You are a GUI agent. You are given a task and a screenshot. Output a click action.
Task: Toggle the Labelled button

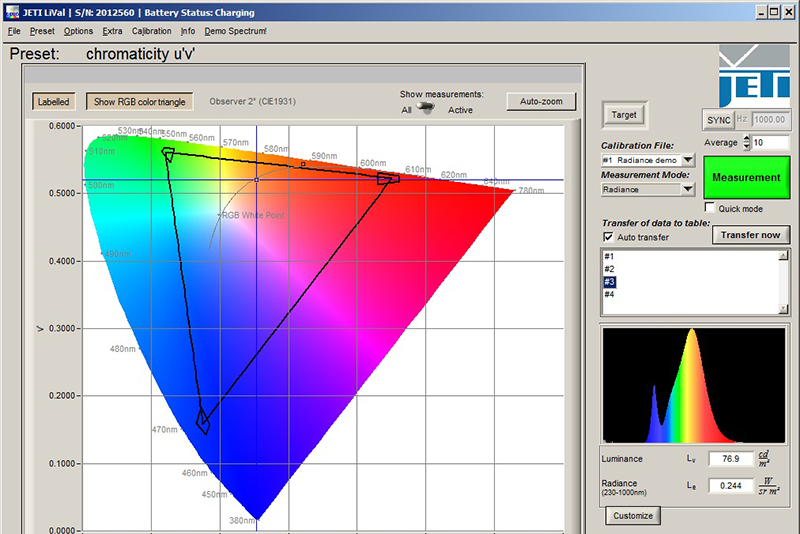coord(54,101)
